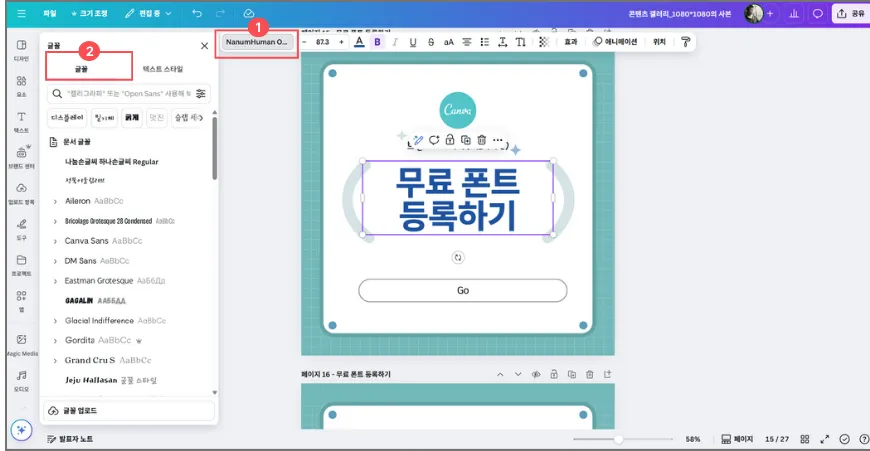Viewport: 870px width, 451px height.
Task: Expand the Bricolage Grotesque 28 Condensed family
Action: point(55,221)
